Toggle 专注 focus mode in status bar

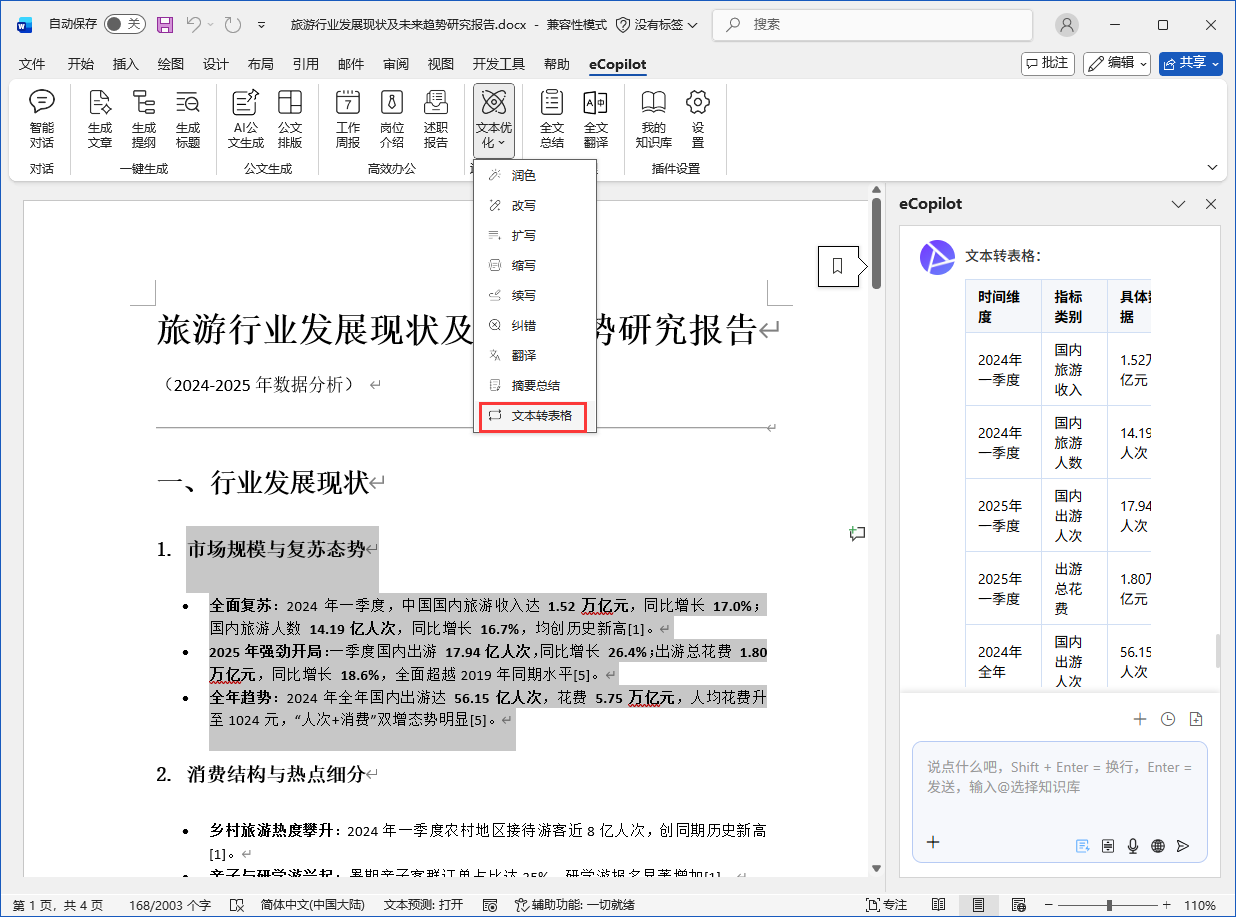tap(886, 903)
